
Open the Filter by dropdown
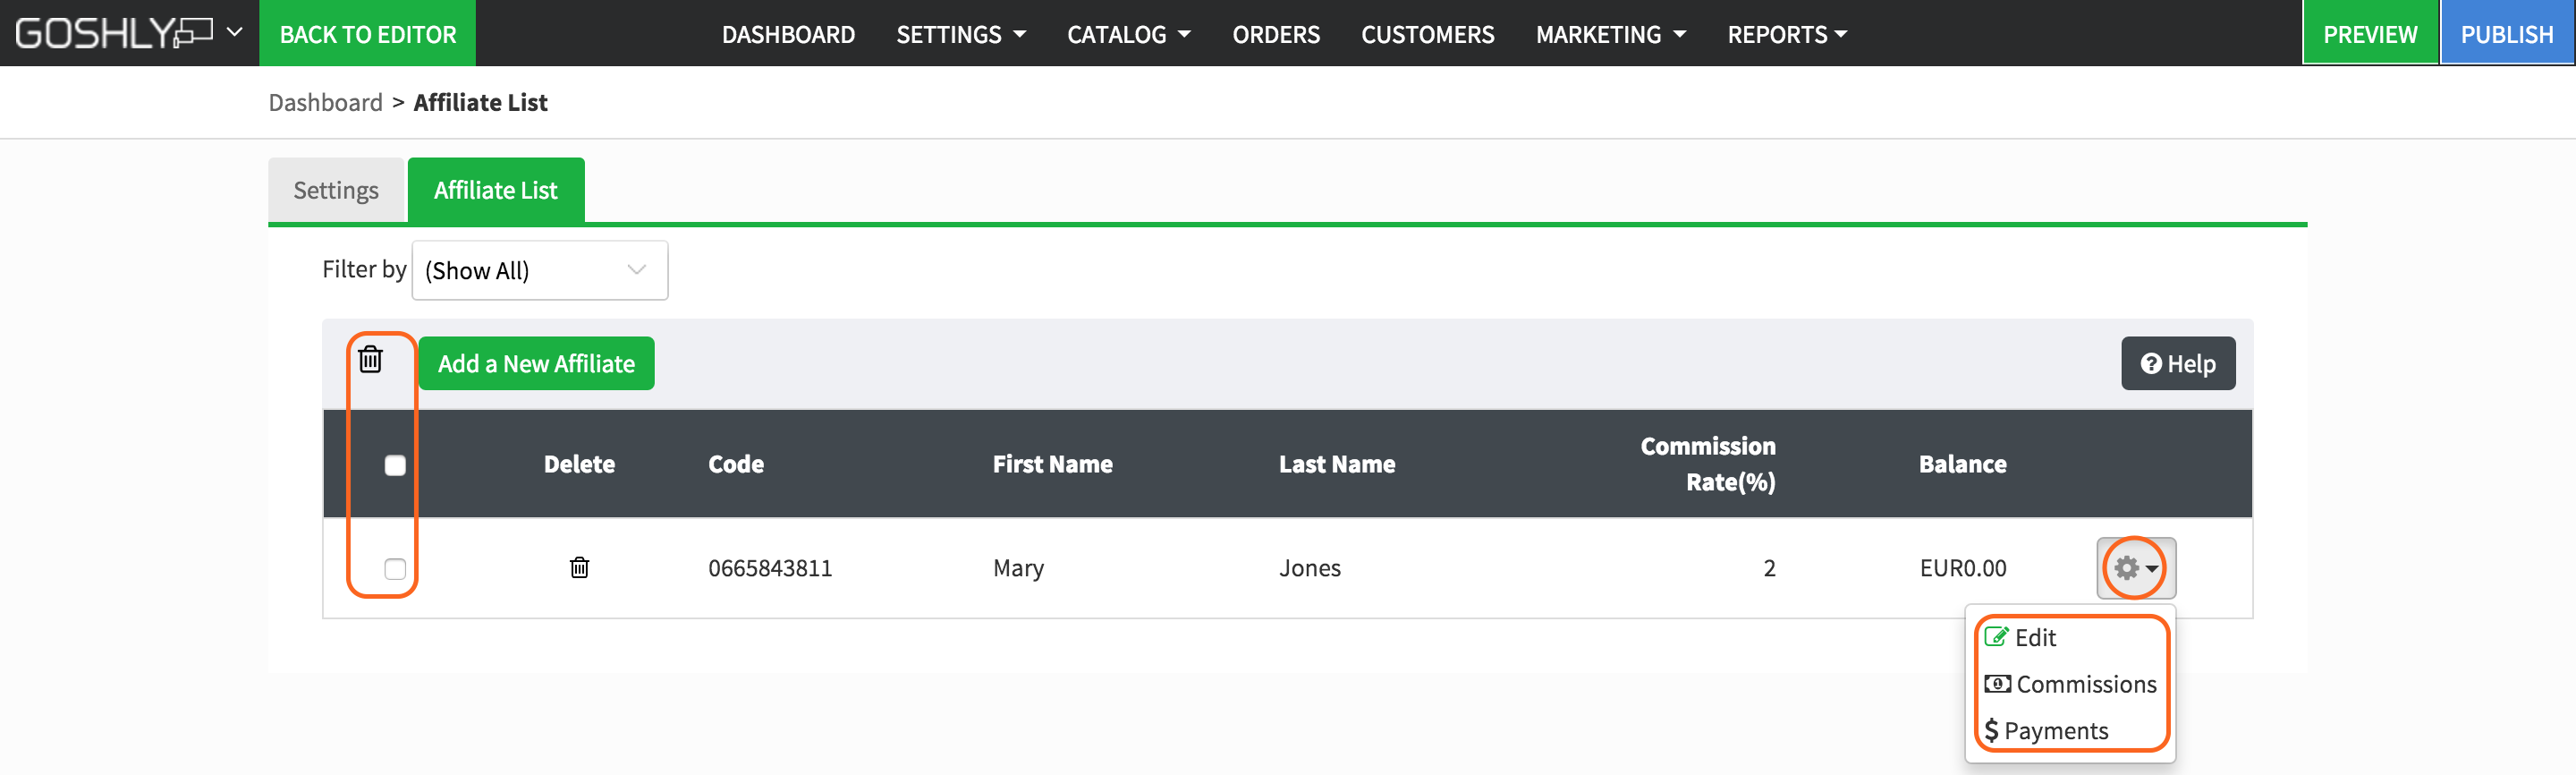pos(539,271)
